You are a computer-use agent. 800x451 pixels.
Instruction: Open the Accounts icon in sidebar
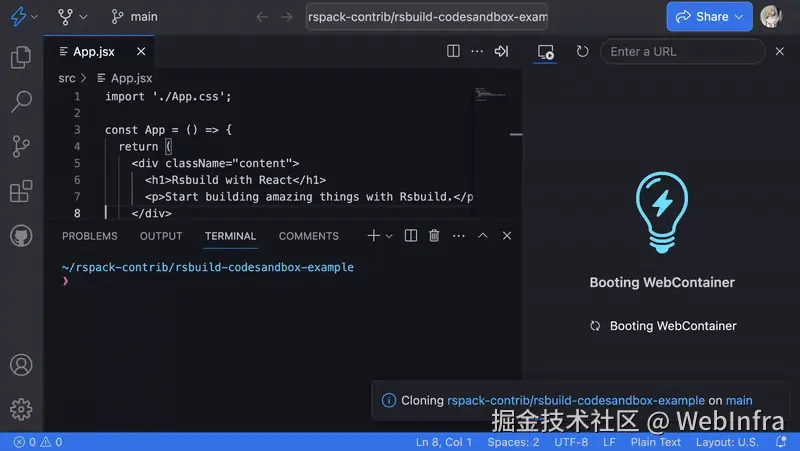coord(21,365)
